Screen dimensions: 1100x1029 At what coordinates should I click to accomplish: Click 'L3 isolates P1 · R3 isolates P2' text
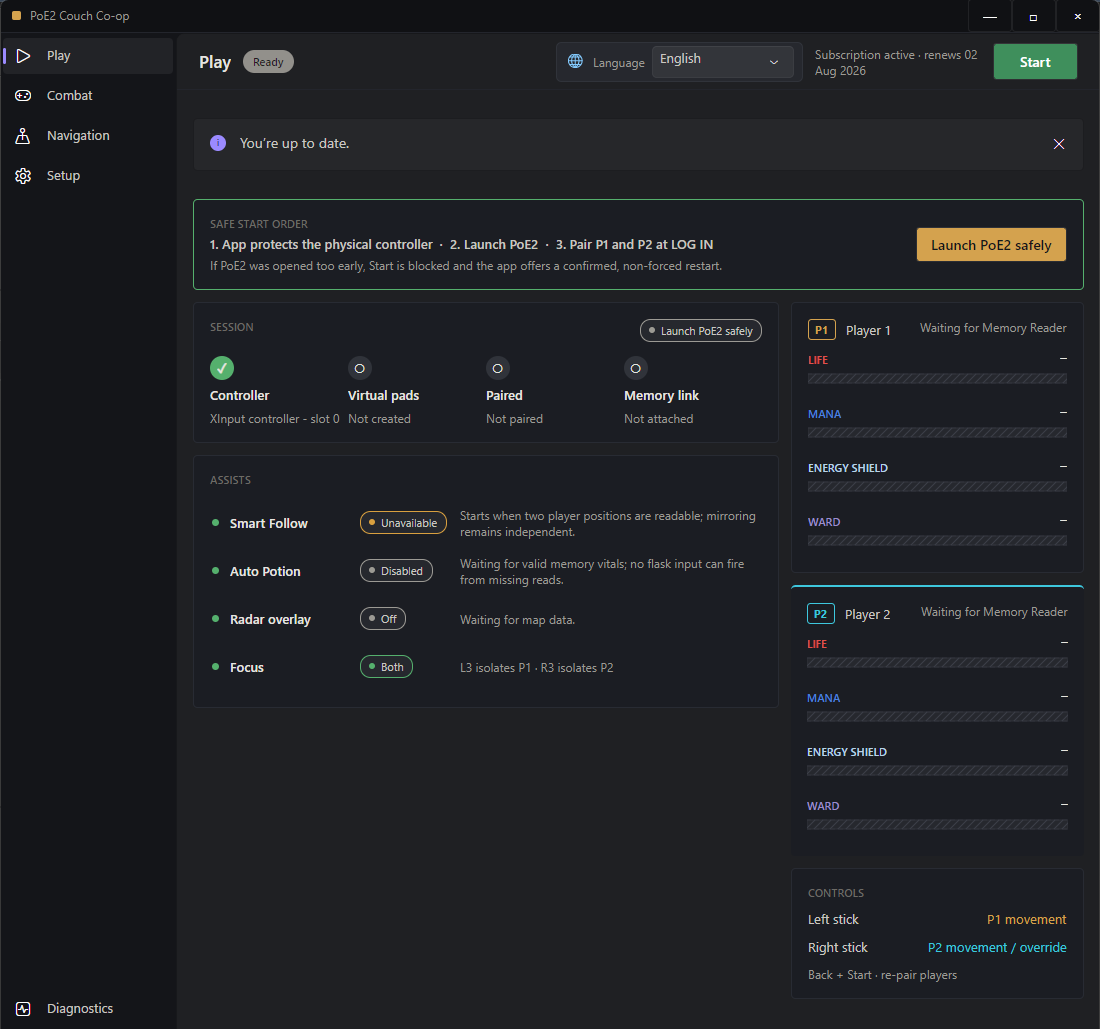pos(537,668)
